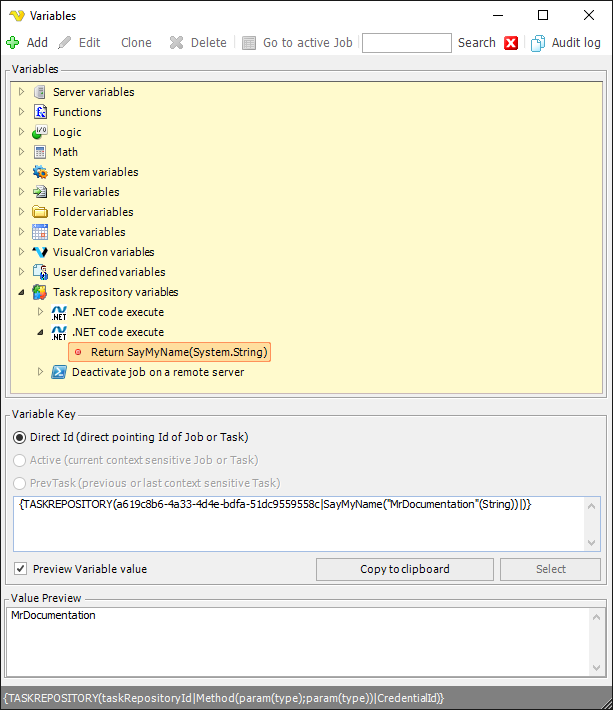This screenshot has height=710, width=613.
Task: Click the search text input field
Action: tap(406, 43)
